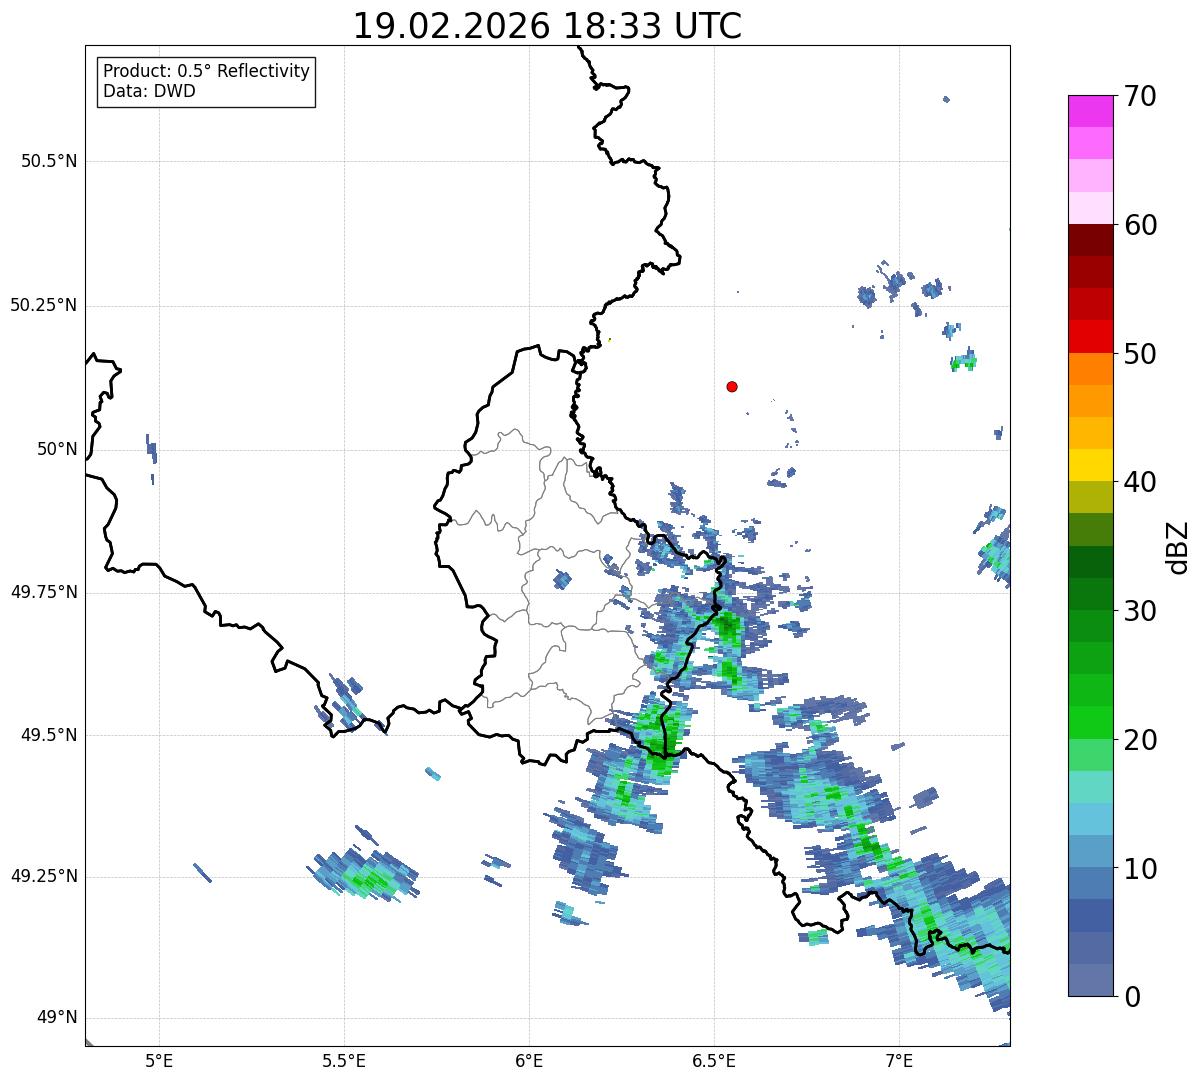Click the longitude label "7°E"
Image resolution: width=1202 pixels, height=1081 pixels.
coord(899,1061)
